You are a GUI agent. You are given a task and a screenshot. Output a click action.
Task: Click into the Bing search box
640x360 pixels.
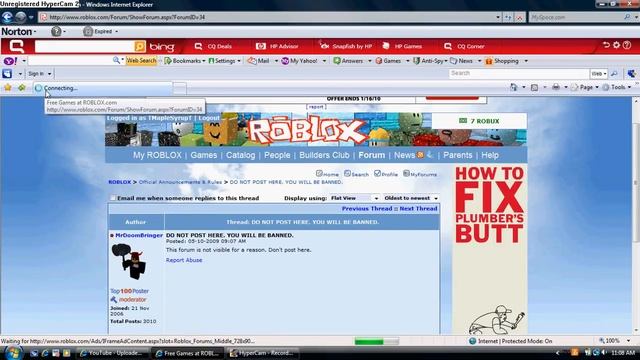pyautogui.click(x=84, y=46)
